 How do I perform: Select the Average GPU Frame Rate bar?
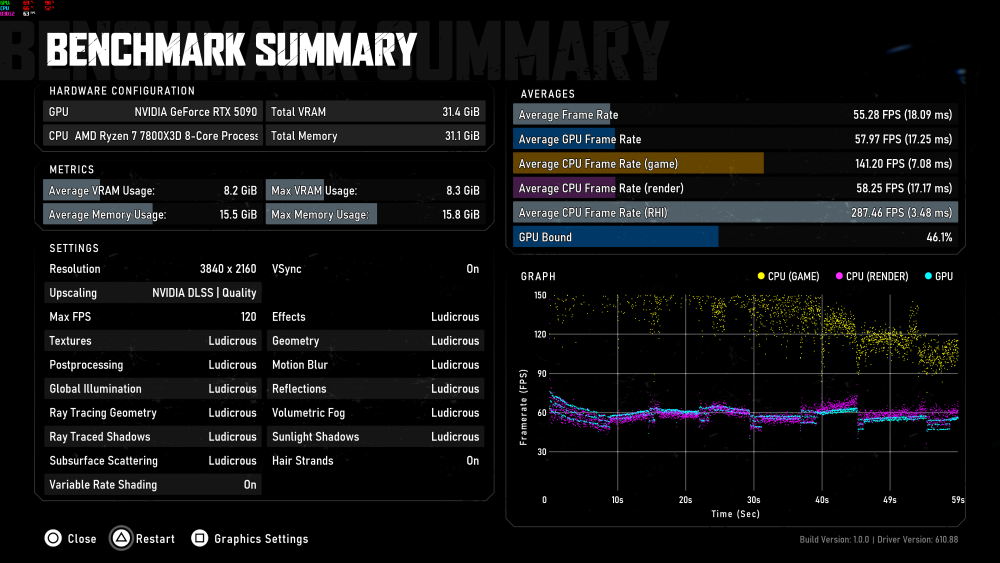[735, 139]
